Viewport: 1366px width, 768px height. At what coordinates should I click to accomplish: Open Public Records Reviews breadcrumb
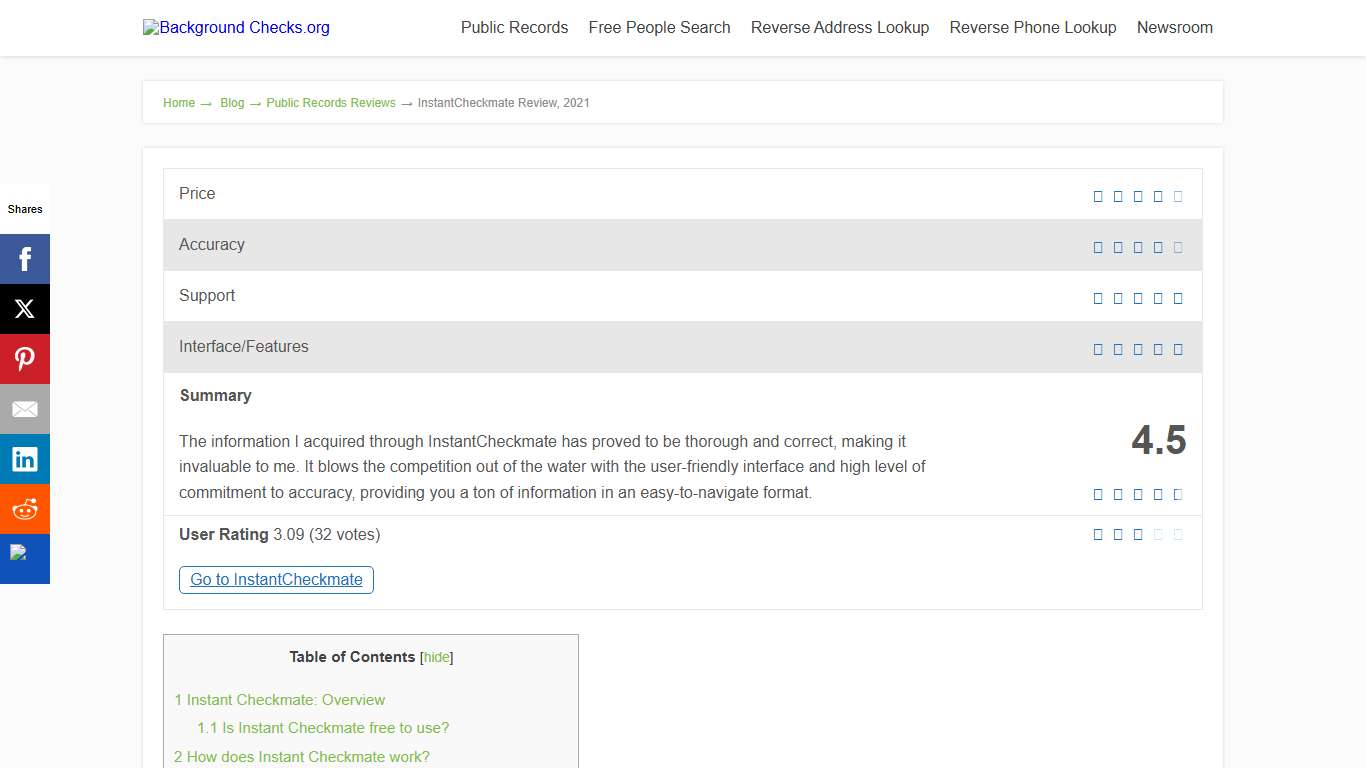click(x=331, y=103)
